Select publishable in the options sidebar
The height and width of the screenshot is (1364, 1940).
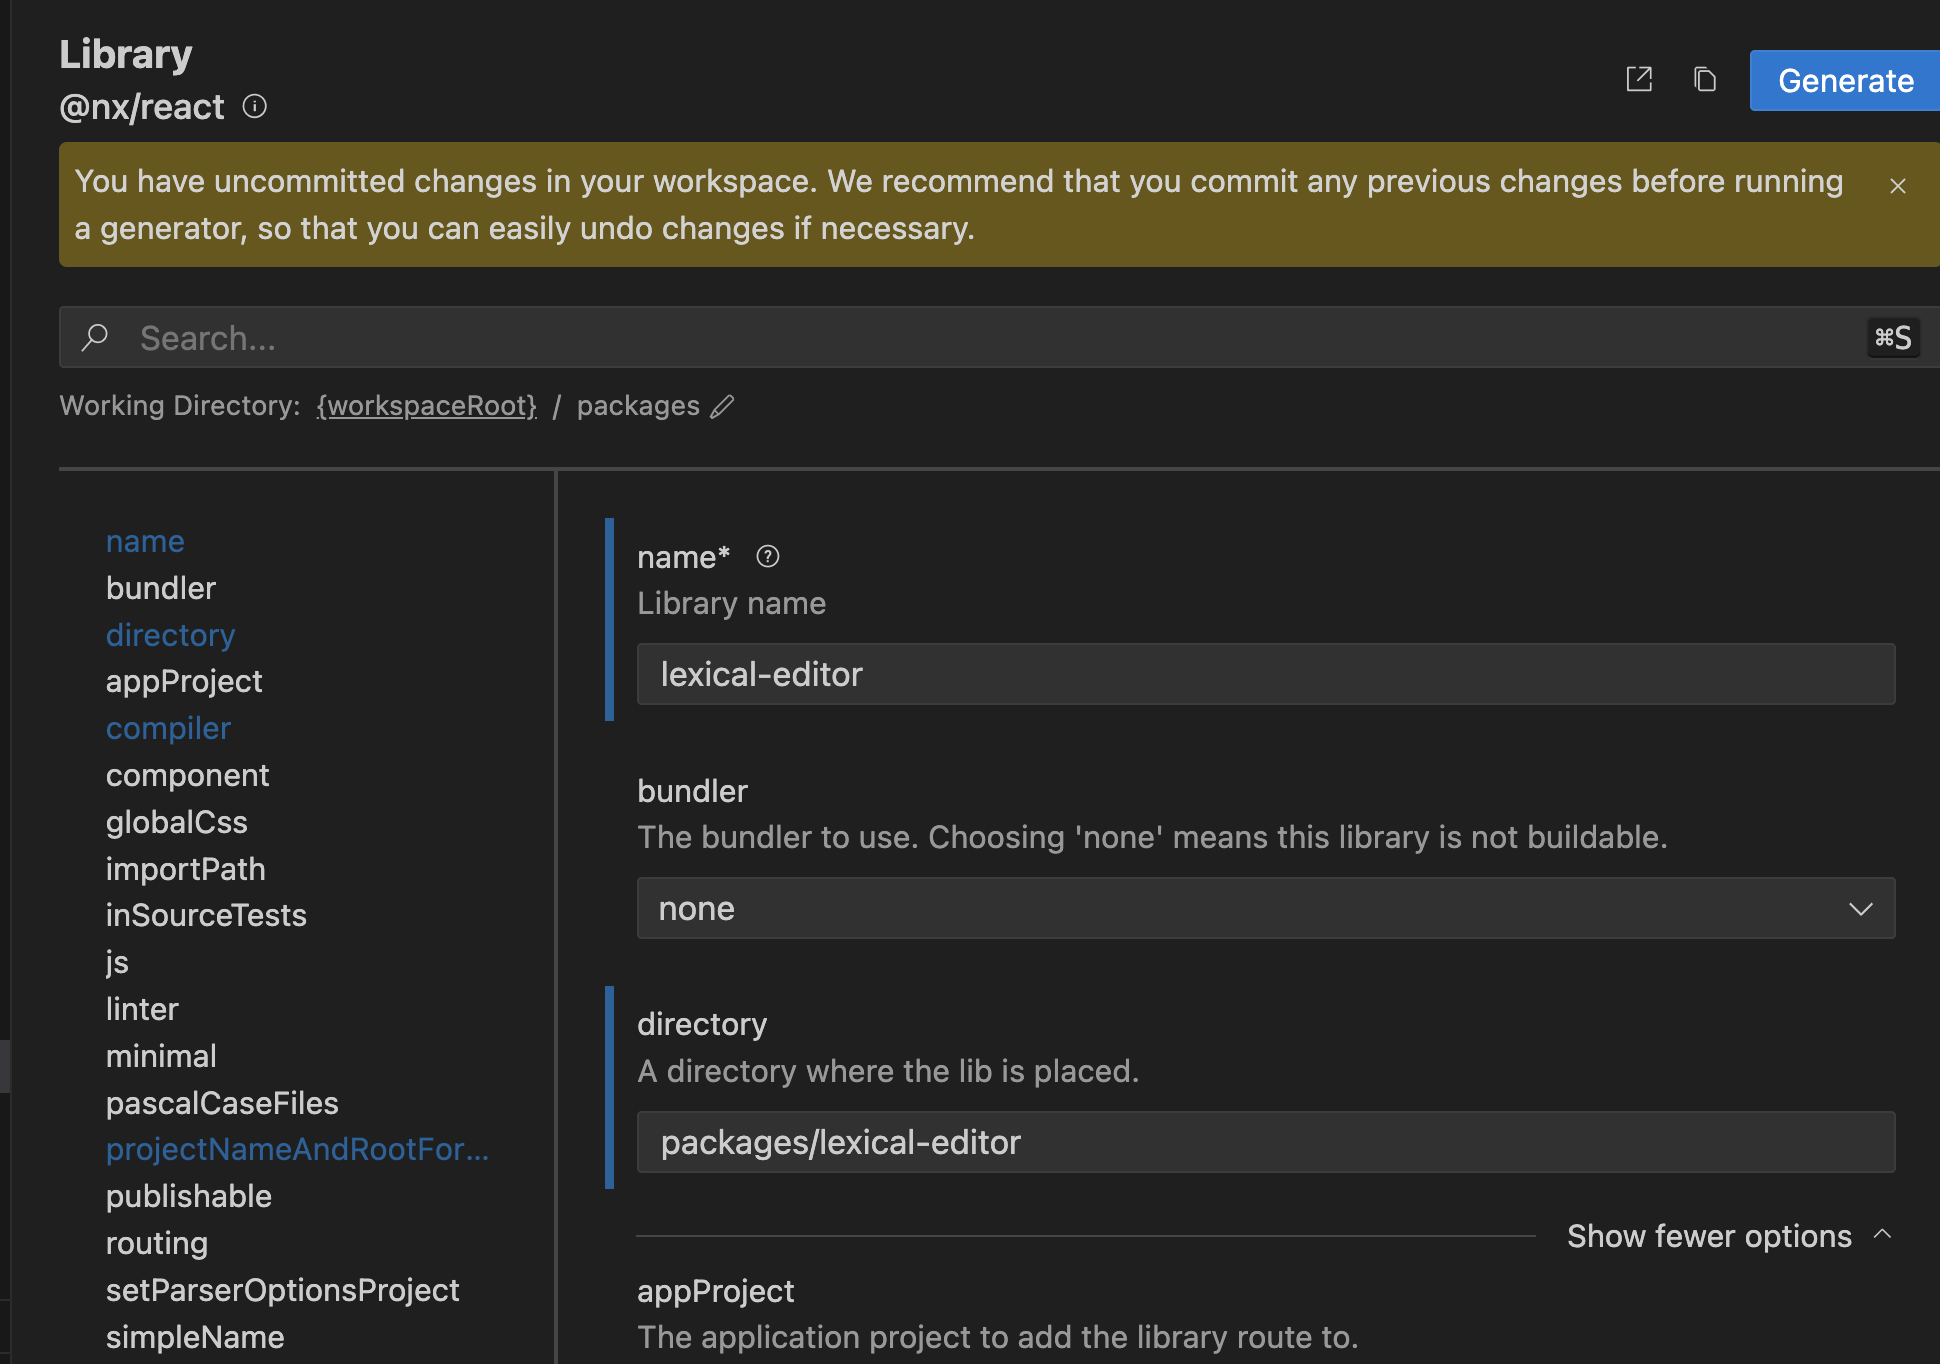tap(188, 1196)
